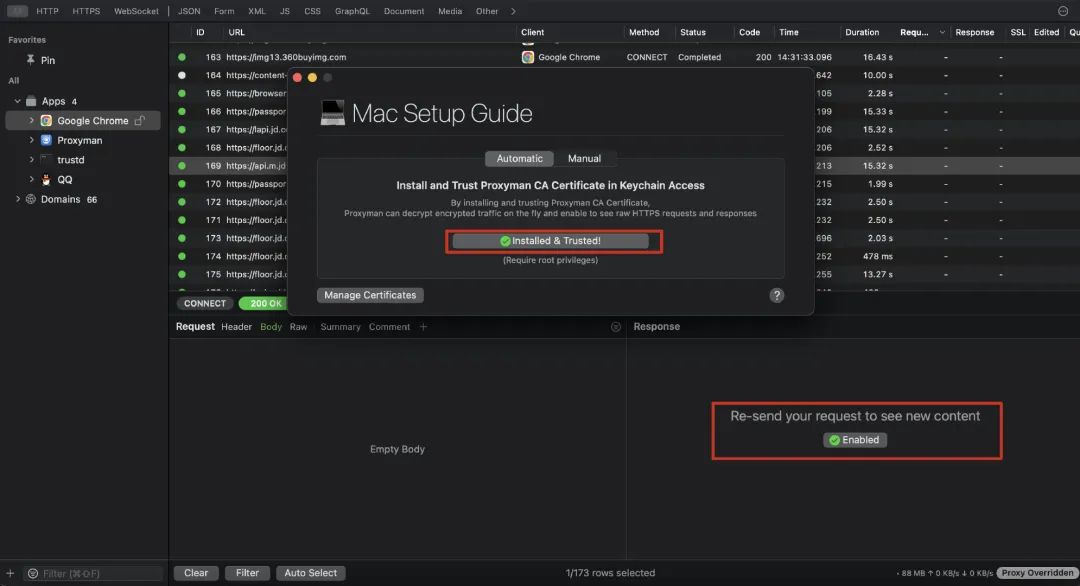Filter by CSS content type
This screenshot has height=586, width=1080.
312,11
